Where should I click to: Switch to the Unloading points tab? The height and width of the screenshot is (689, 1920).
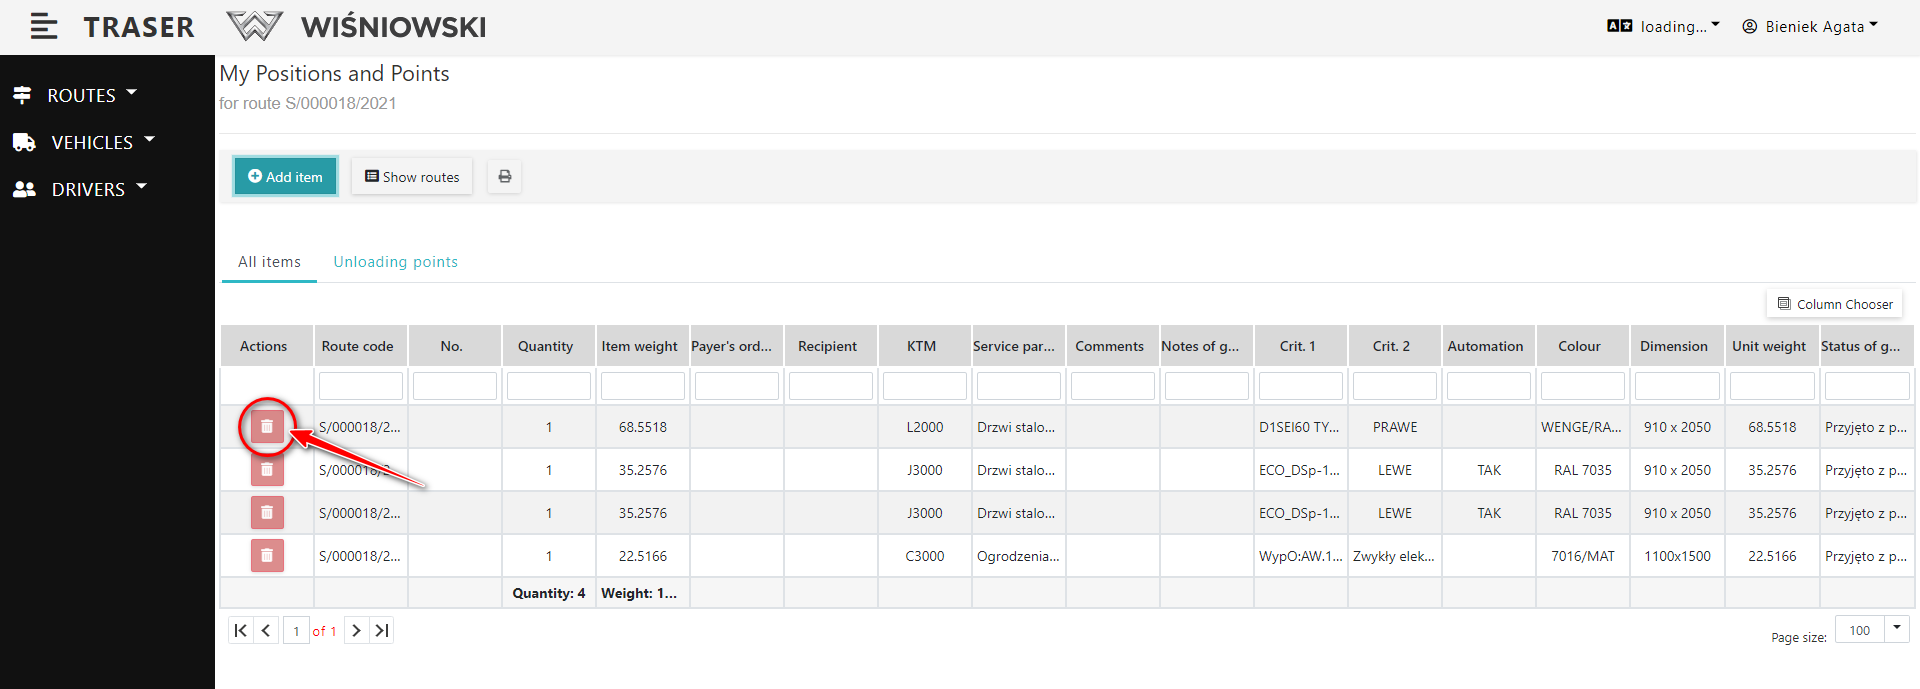coord(395,262)
